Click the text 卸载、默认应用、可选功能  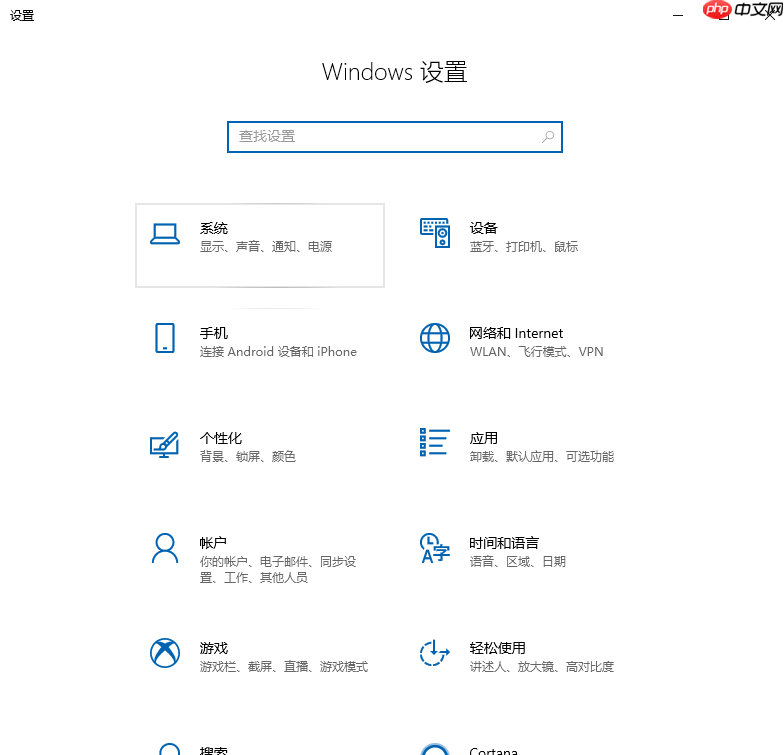click(542, 456)
